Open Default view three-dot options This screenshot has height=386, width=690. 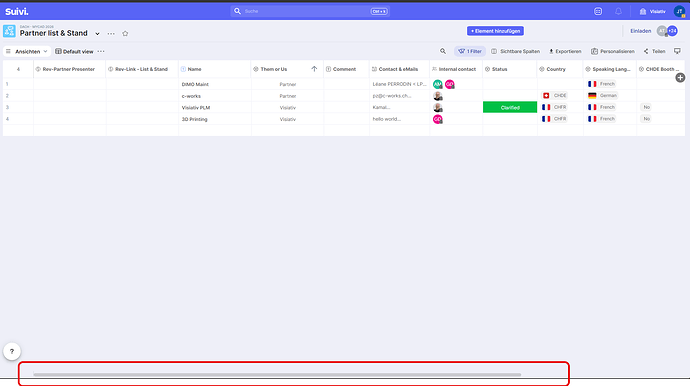pos(101,51)
